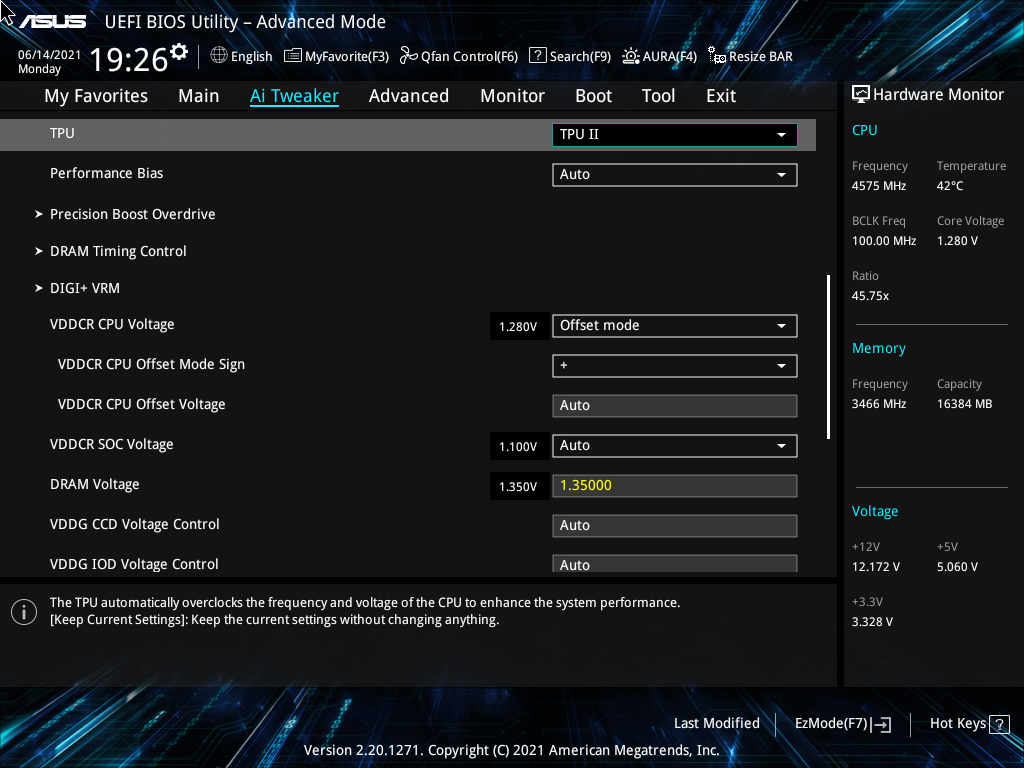Click the 1.280V CPU voltage readout

coord(518,327)
